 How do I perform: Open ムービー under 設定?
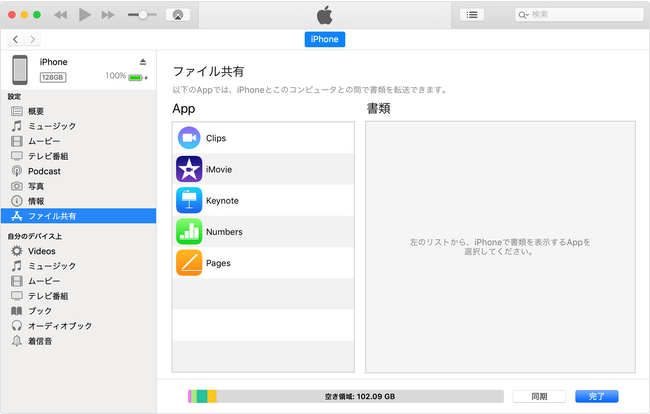pos(78,141)
